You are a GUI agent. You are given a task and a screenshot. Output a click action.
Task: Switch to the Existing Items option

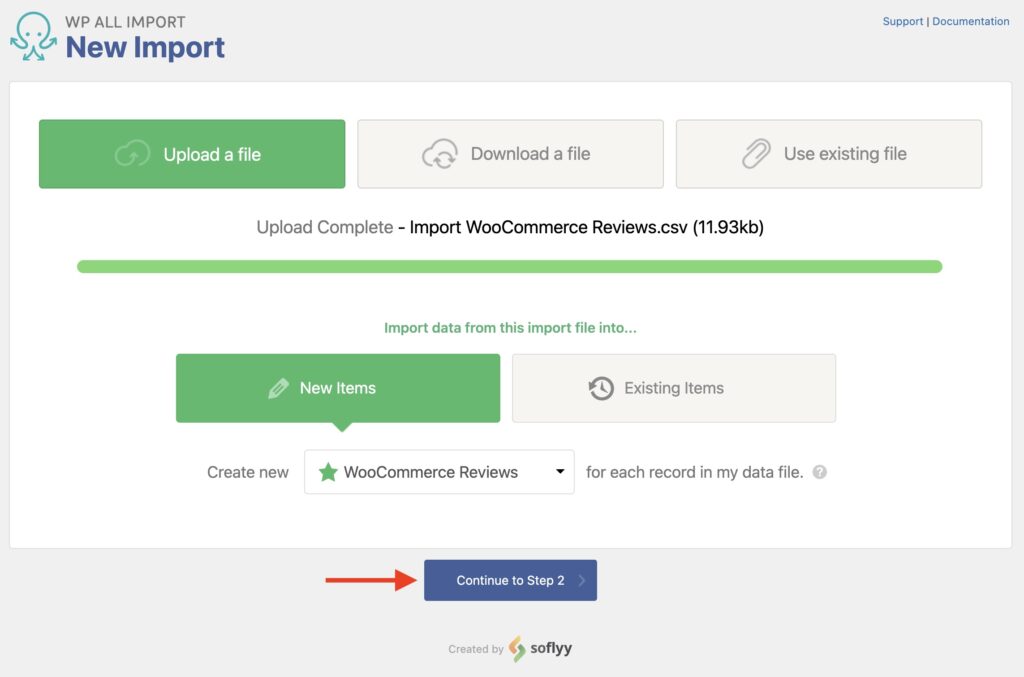pos(673,388)
